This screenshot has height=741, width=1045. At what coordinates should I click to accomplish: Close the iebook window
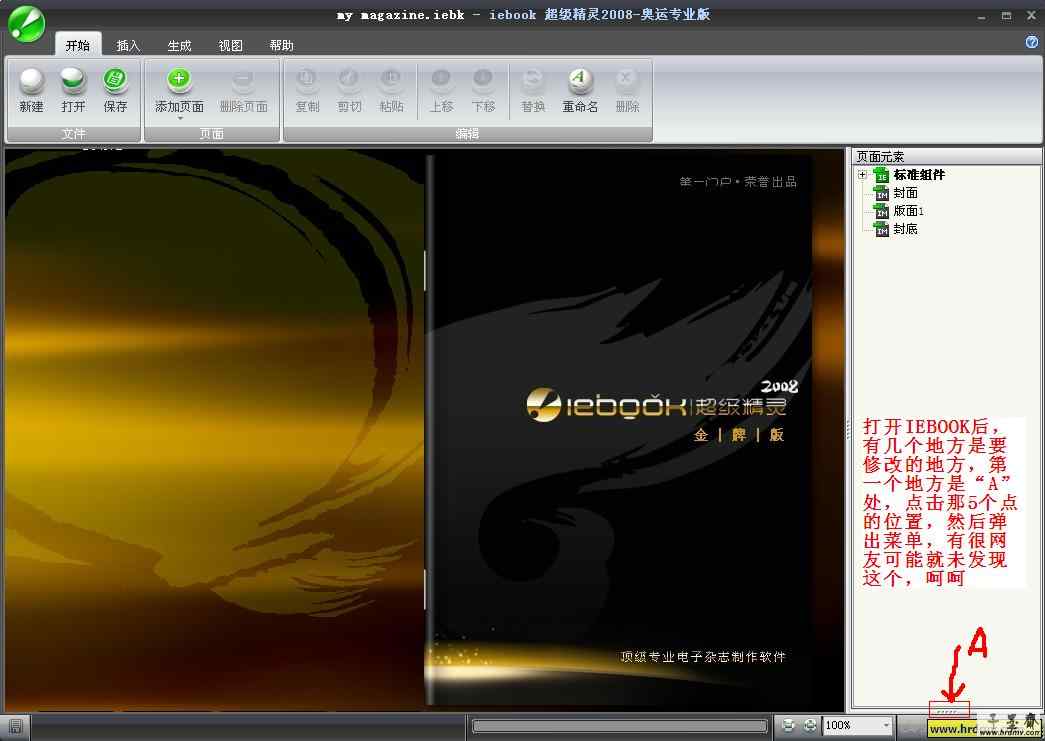click(1030, 15)
